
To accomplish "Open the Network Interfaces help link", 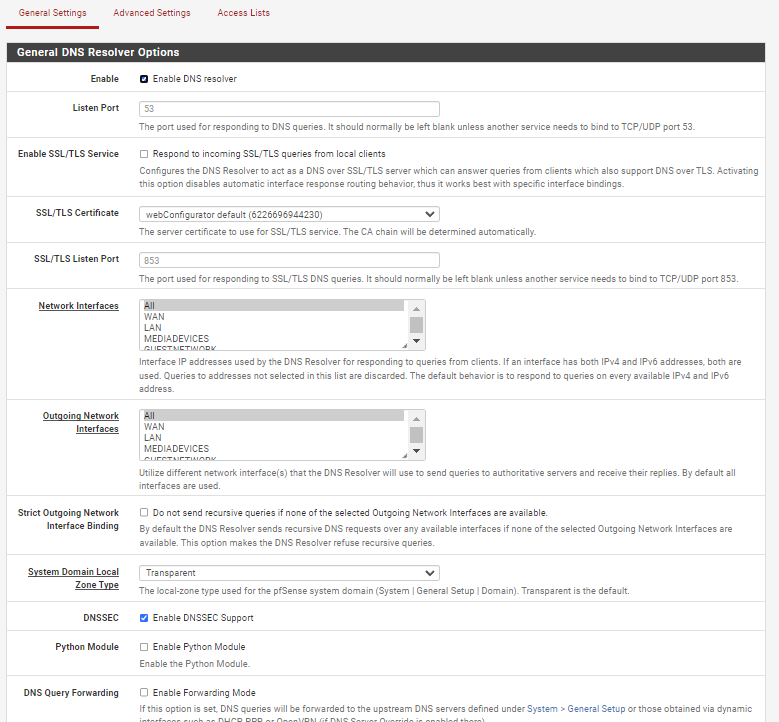I will point(78,306).
